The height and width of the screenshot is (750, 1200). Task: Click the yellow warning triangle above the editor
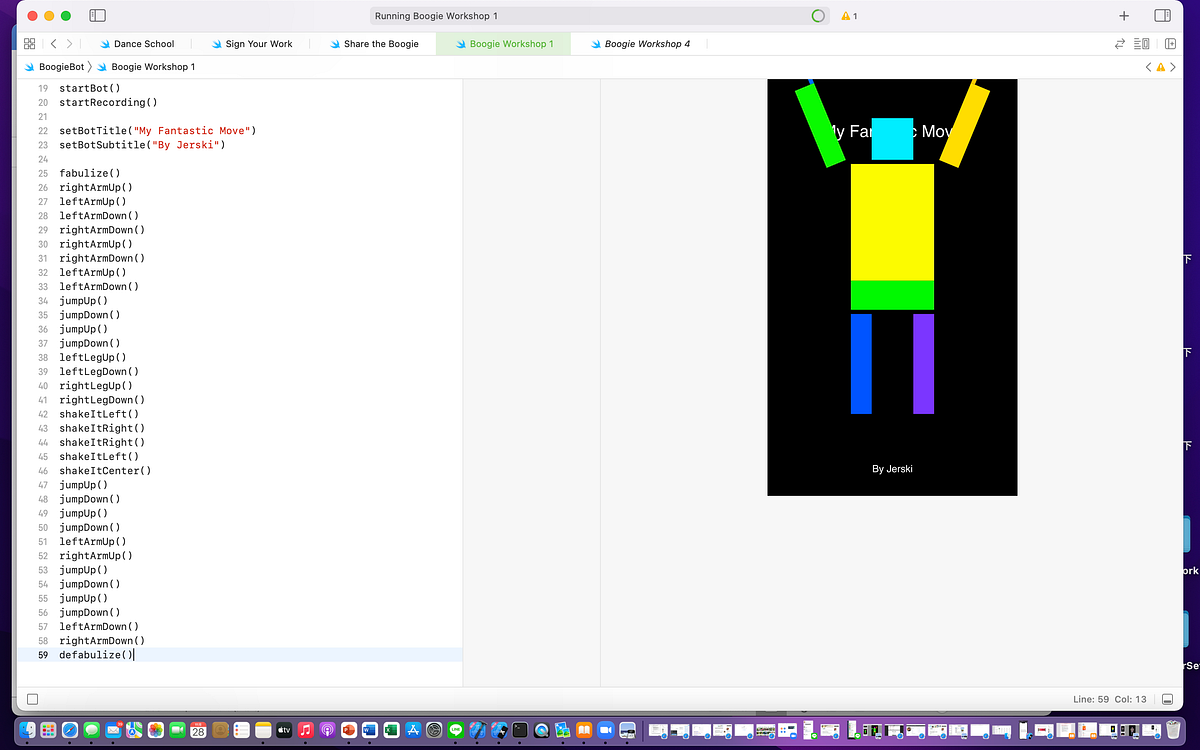[1160, 66]
